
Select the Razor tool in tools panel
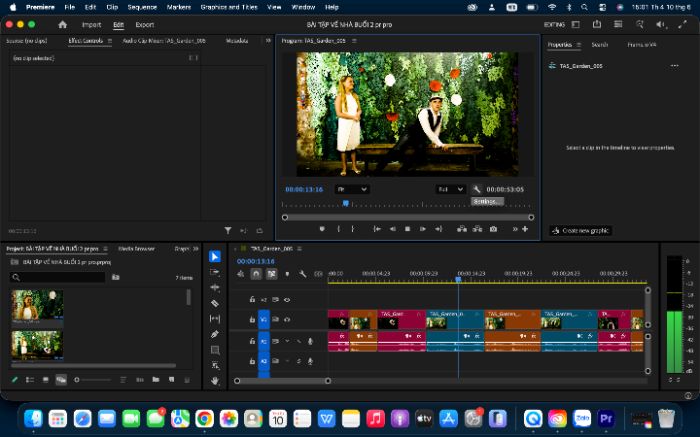coord(215,303)
